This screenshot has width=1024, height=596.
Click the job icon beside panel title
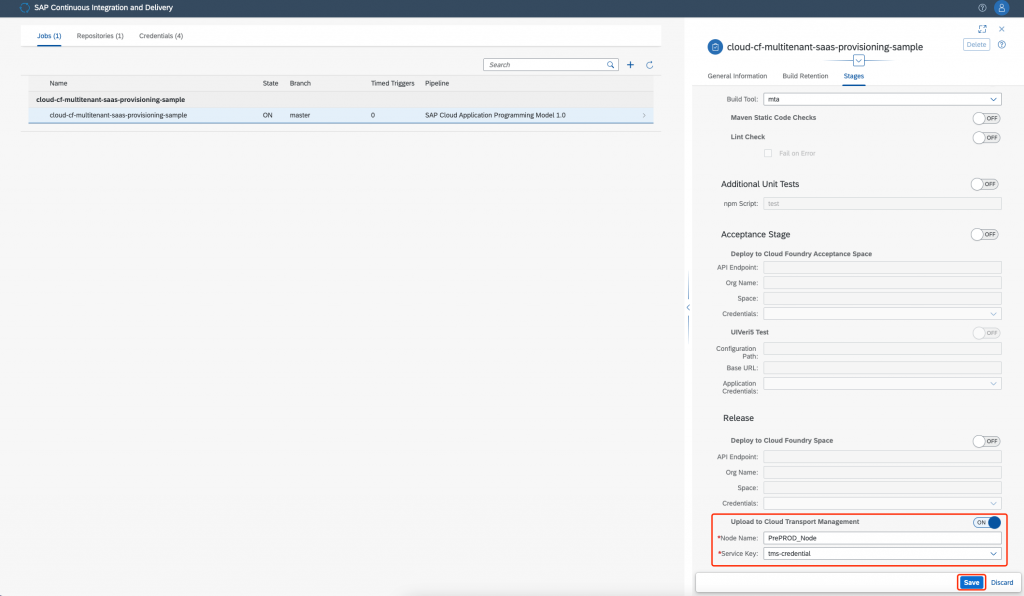tap(715, 47)
